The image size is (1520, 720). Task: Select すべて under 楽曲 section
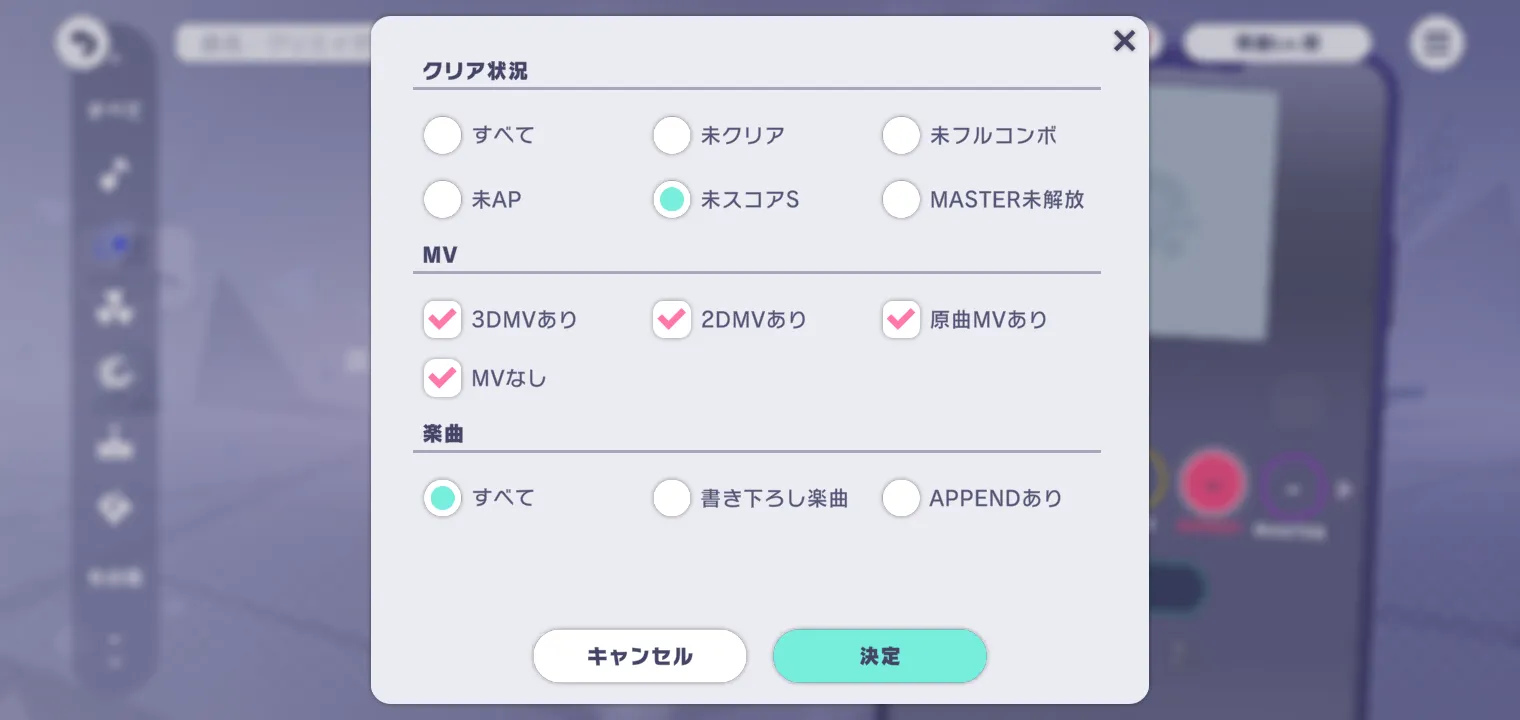[x=442, y=497]
